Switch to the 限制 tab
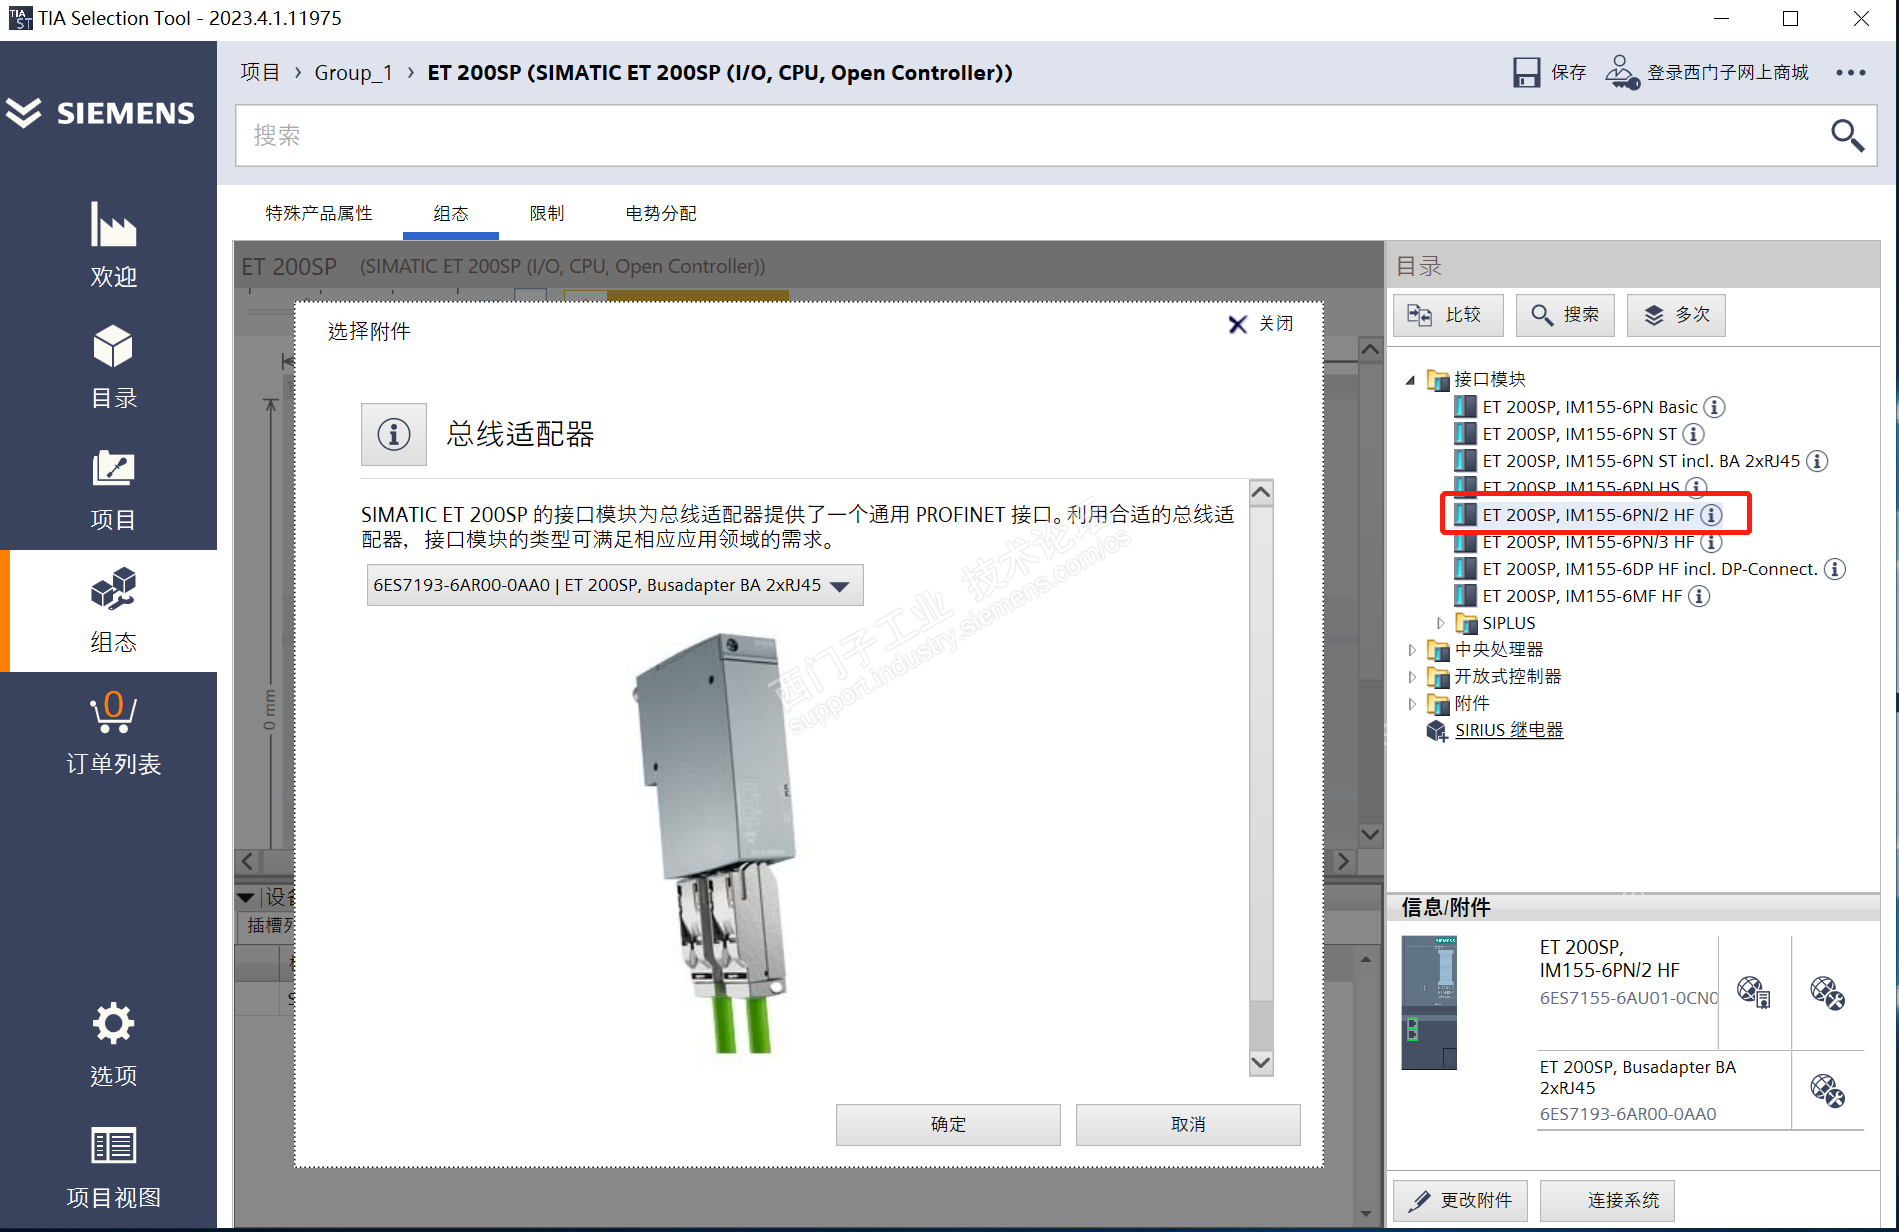The width and height of the screenshot is (1899, 1232). (547, 213)
